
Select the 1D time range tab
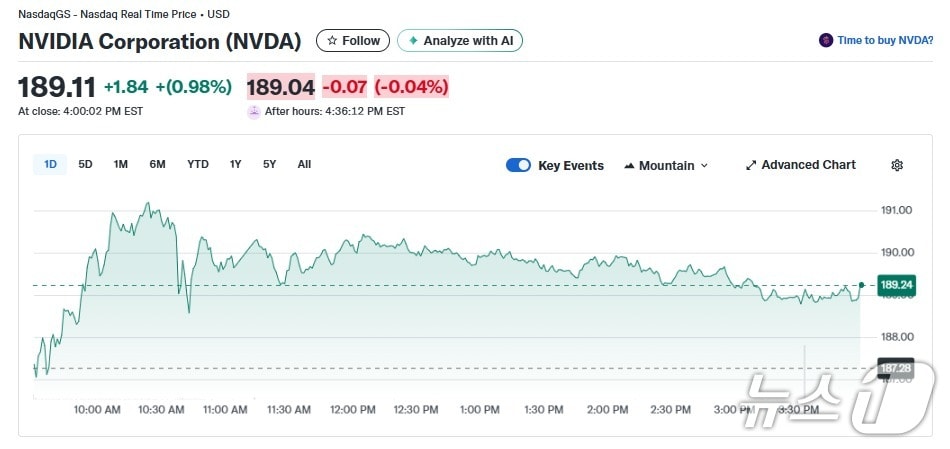click(x=49, y=164)
